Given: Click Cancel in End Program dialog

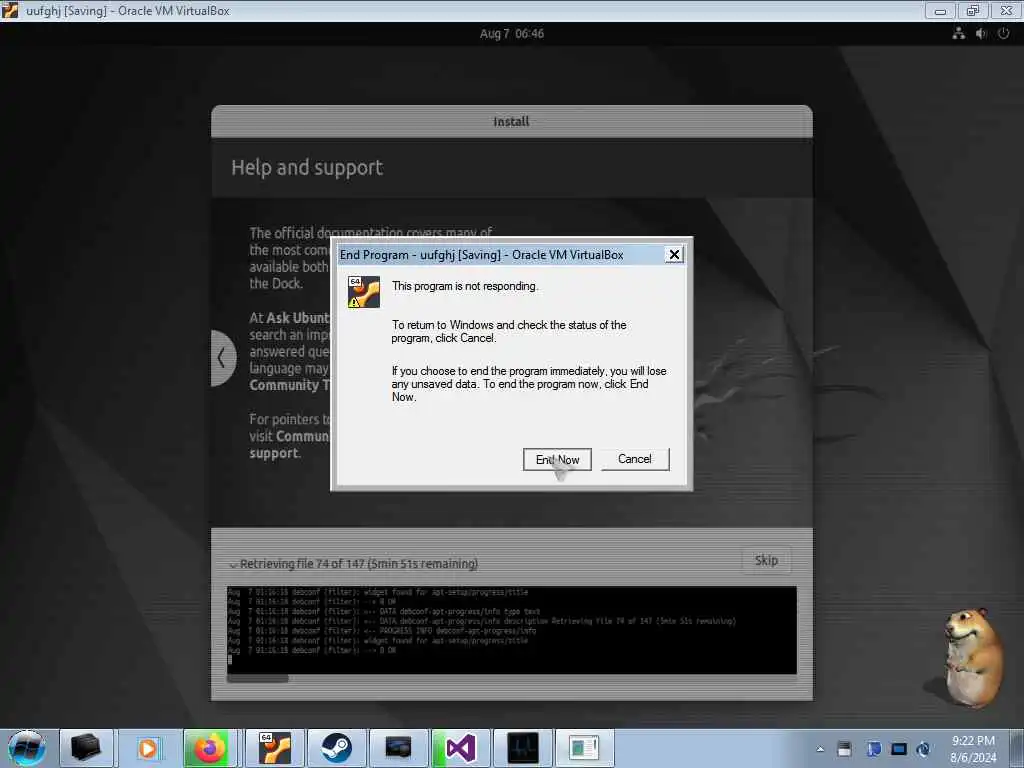Looking at the screenshot, I should tap(635, 459).
